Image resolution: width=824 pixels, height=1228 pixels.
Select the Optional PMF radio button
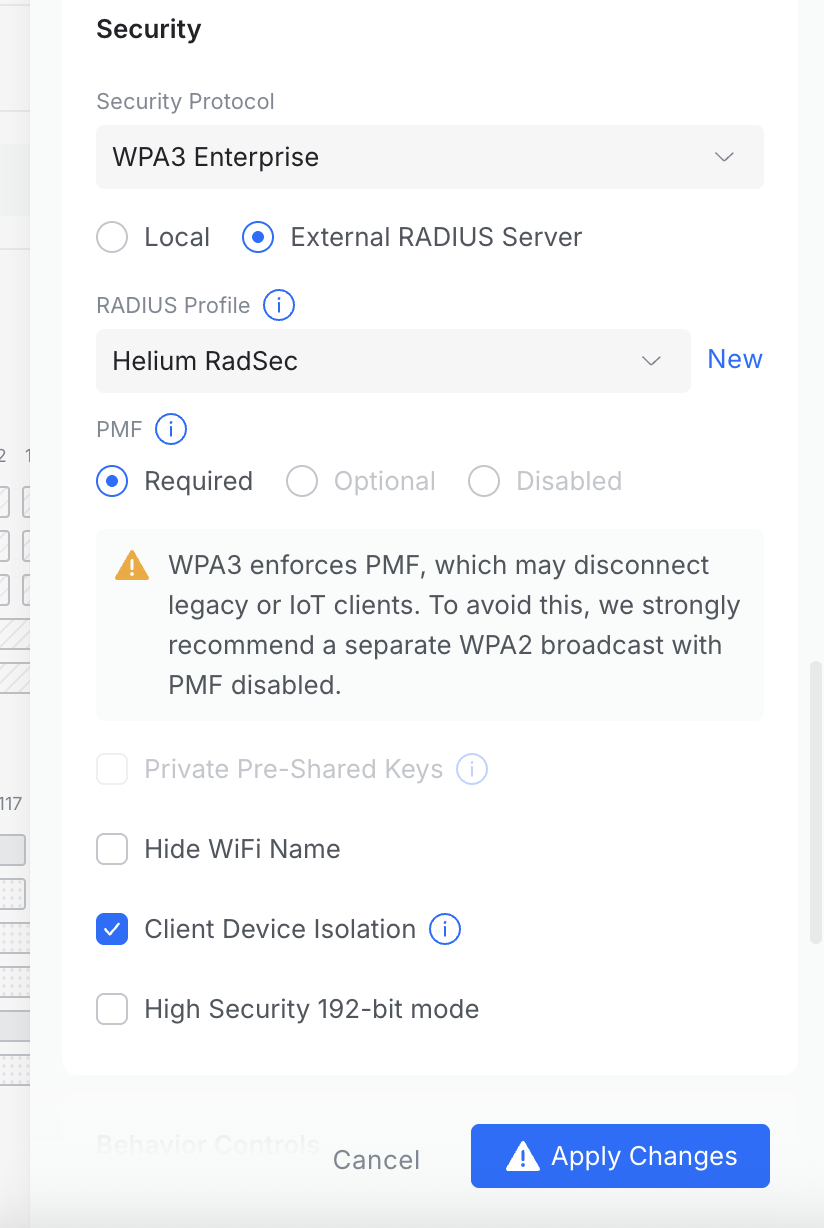(x=302, y=481)
